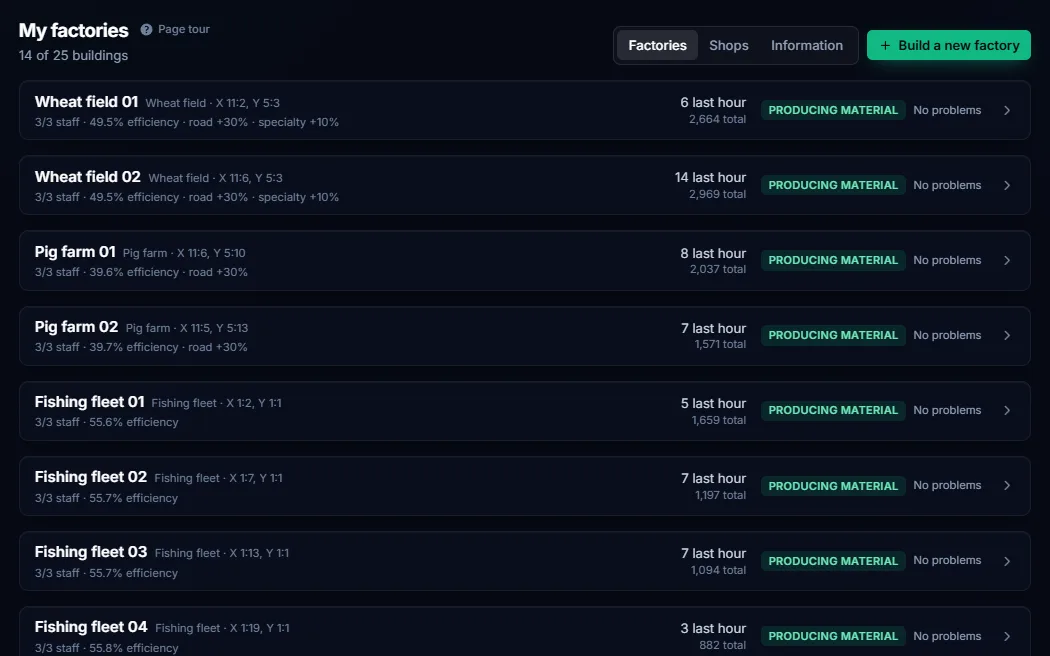This screenshot has height=656, width=1050.
Task: Click the Pig farm 01 name
Action: coord(75,252)
